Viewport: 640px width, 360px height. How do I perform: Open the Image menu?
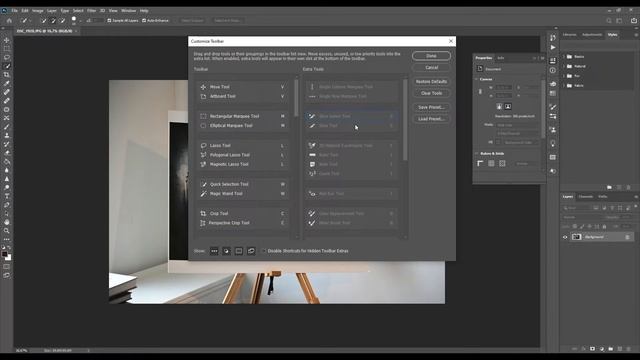click(x=38, y=11)
